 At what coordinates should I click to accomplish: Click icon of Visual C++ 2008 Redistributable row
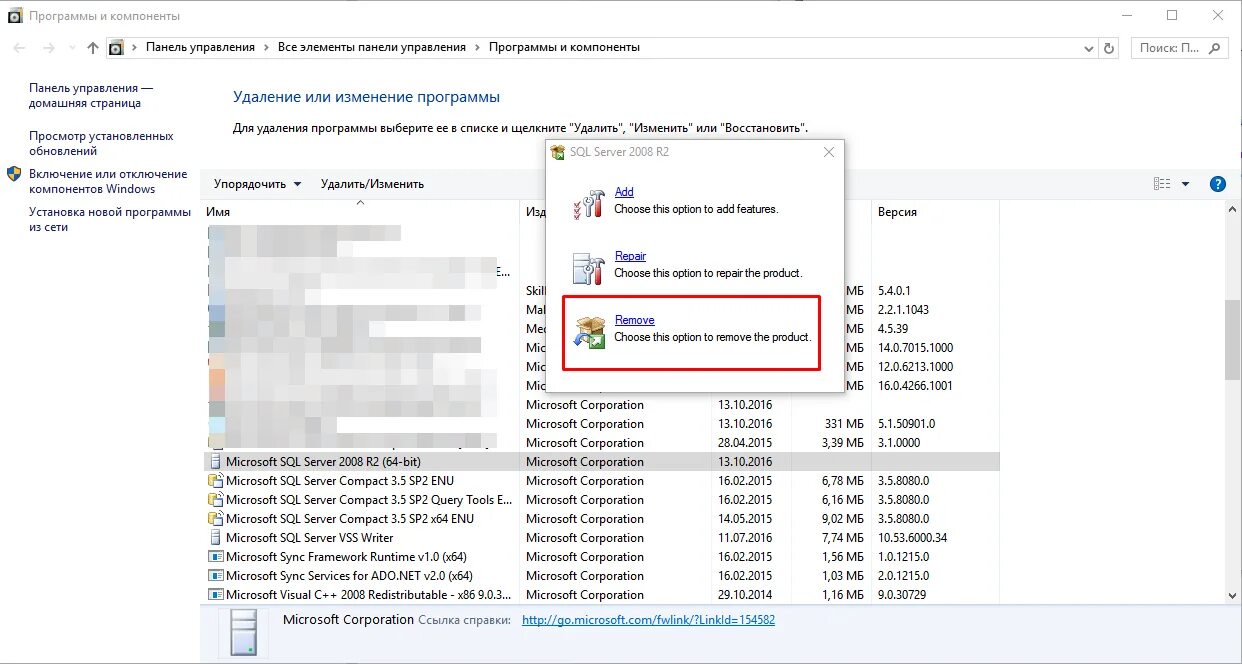[x=214, y=595]
